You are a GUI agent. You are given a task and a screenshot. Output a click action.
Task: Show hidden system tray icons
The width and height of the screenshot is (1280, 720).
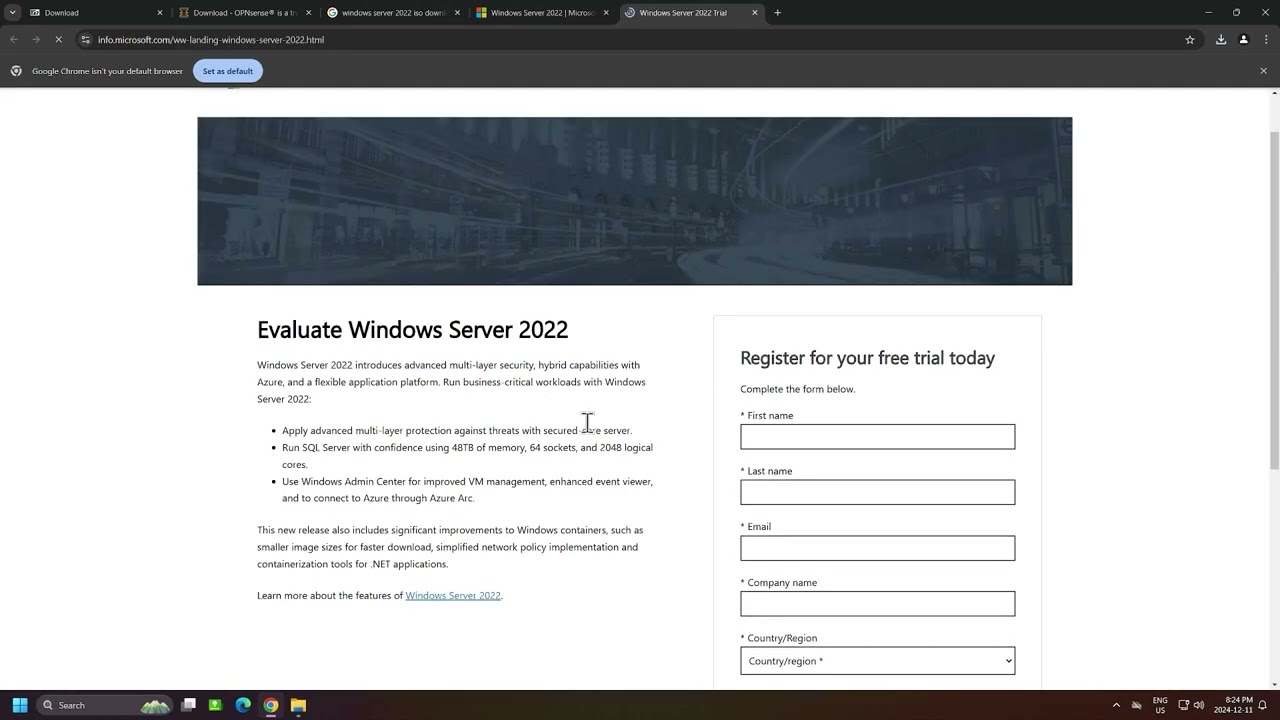(x=1116, y=705)
